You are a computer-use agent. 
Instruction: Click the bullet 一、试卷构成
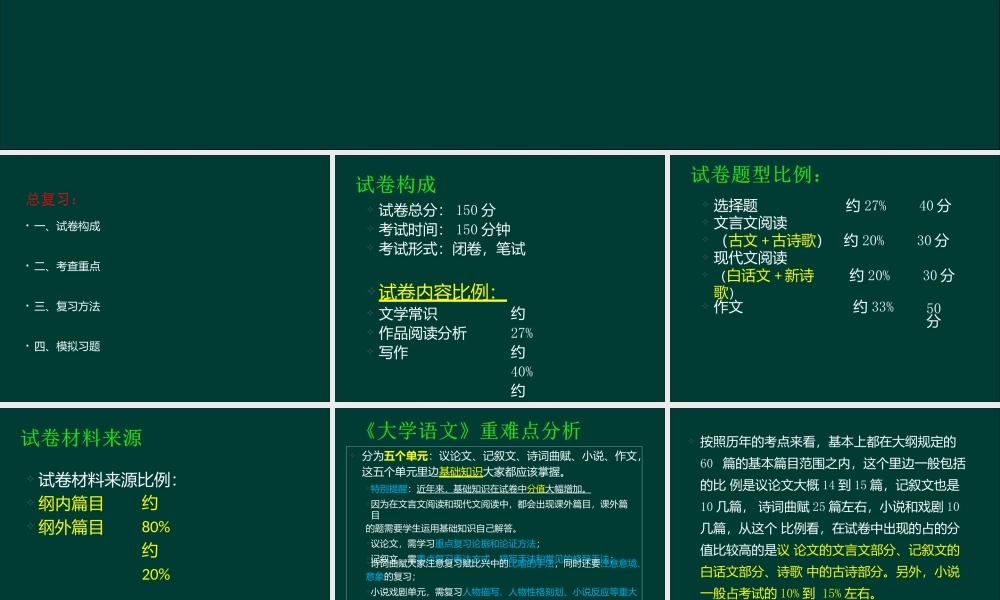[x=67, y=226]
